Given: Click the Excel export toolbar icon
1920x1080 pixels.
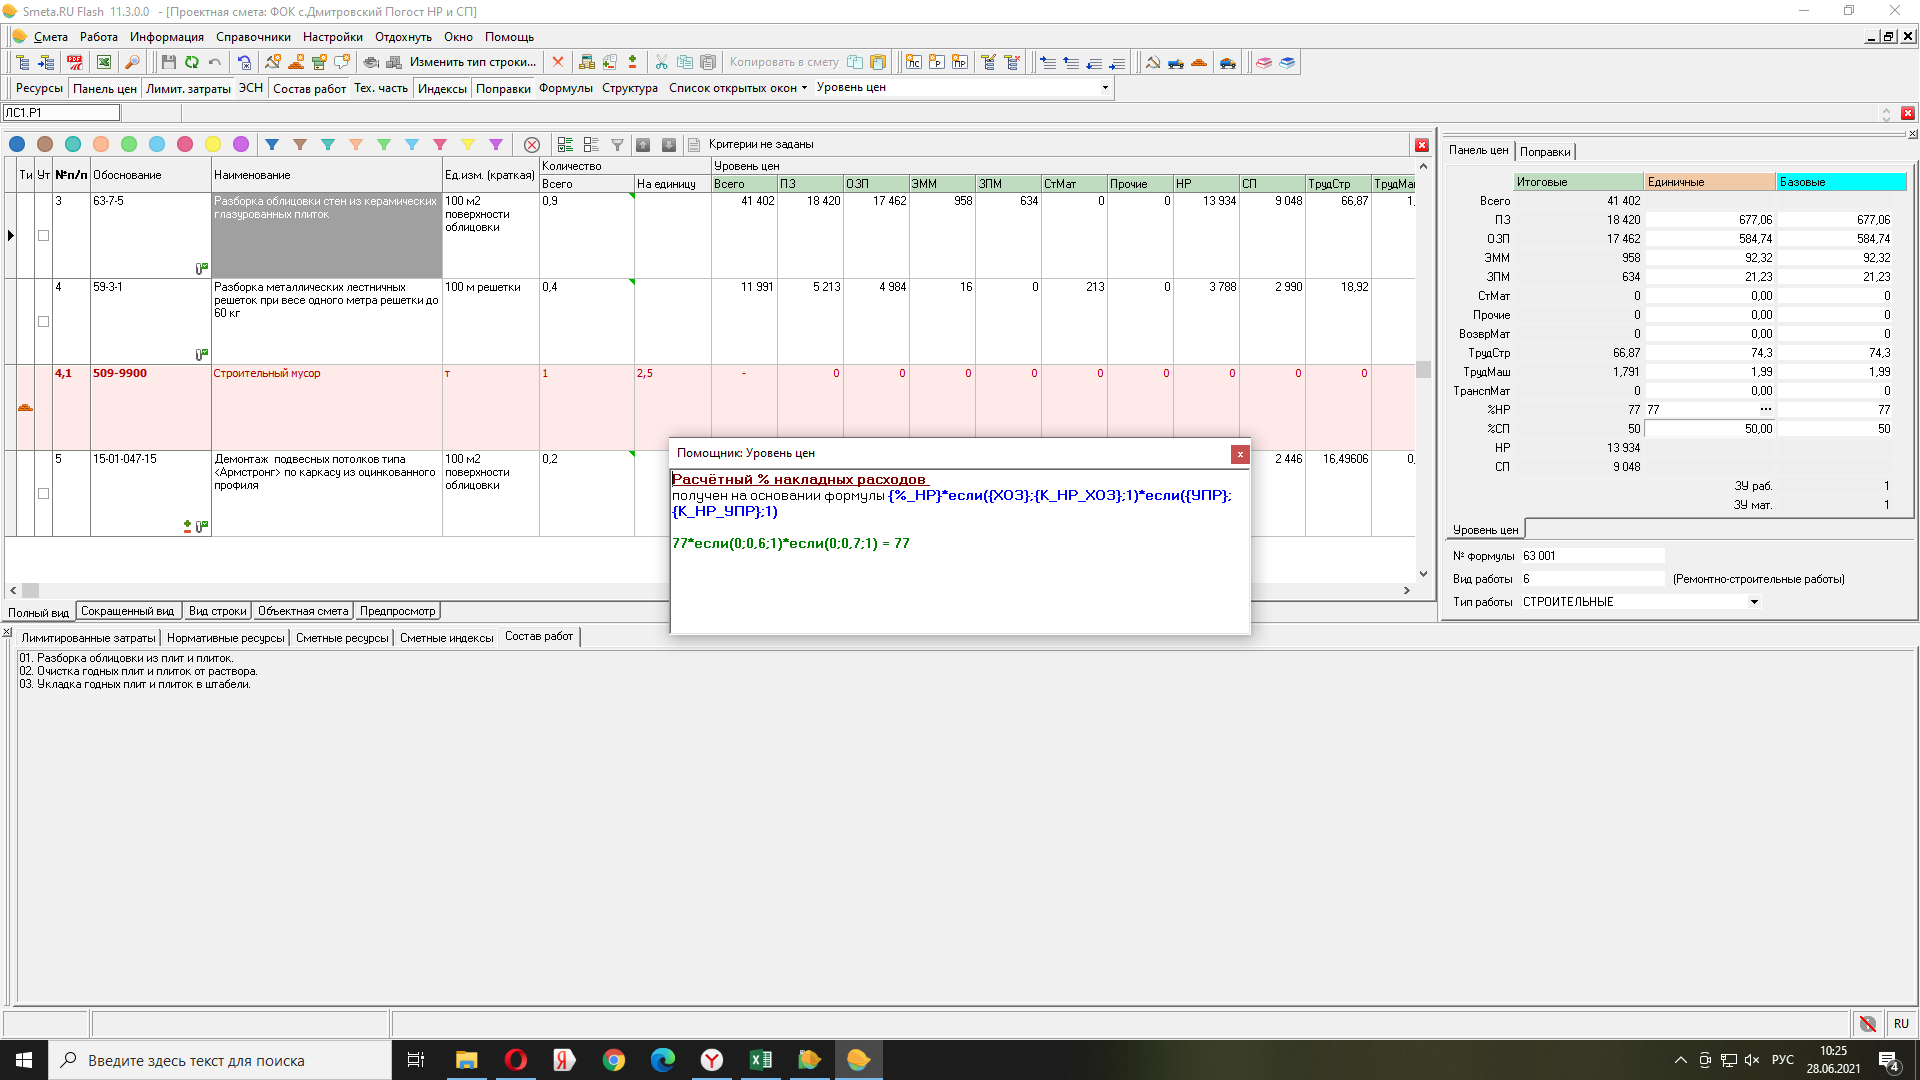Looking at the screenshot, I should click(103, 62).
